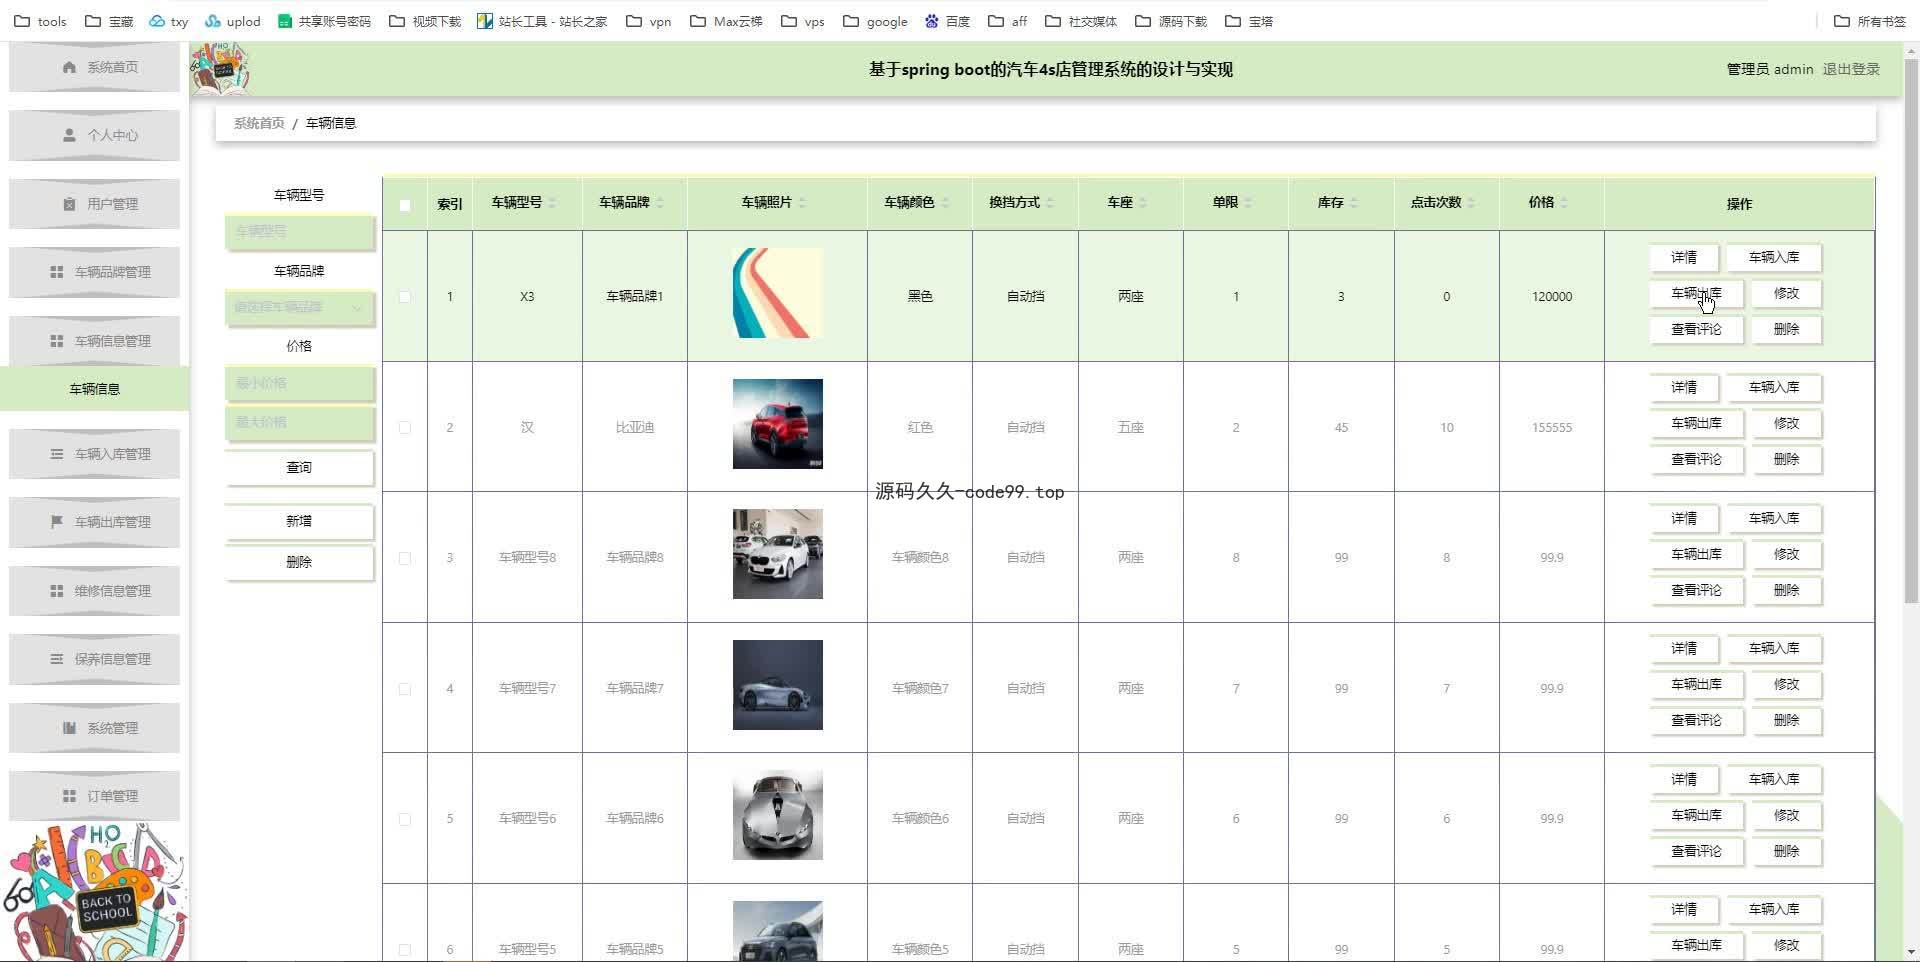This screenshot has width=1920, height=962.
Task: Click 详情 for the 汉 比亚迪 row
Action: pos(1684,388)
